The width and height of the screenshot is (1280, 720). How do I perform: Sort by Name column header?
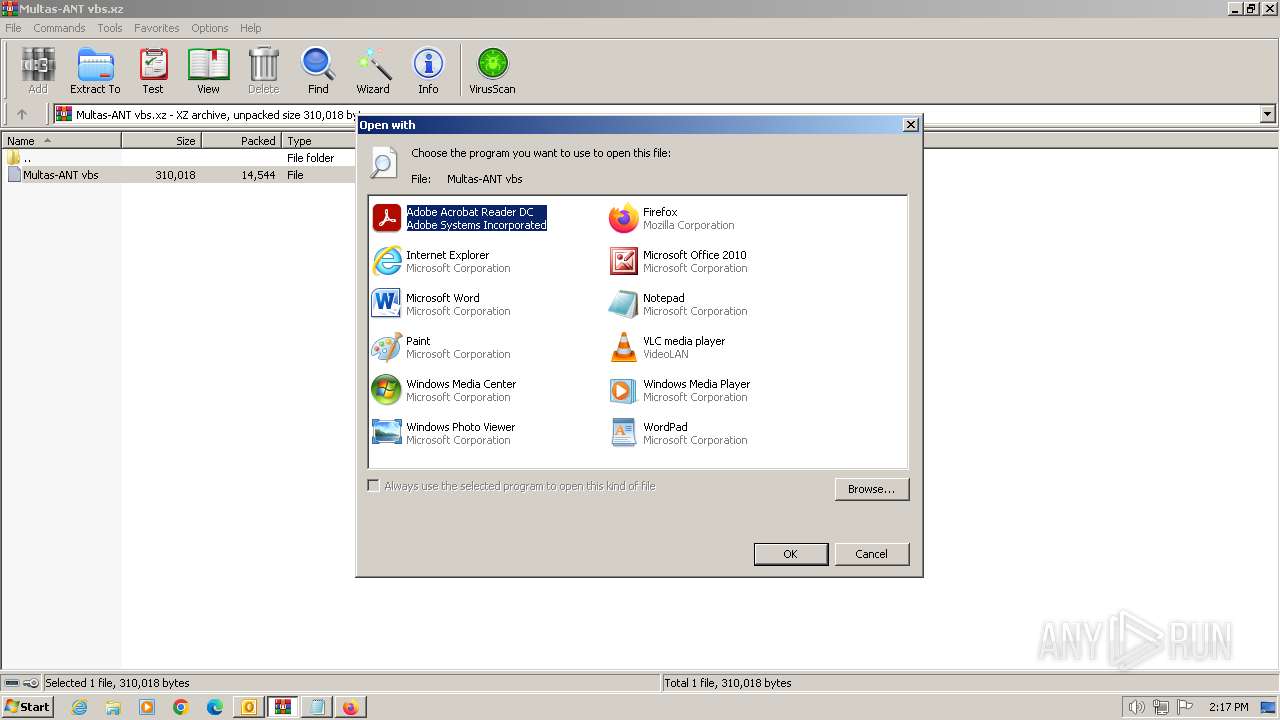click(61, 141)
